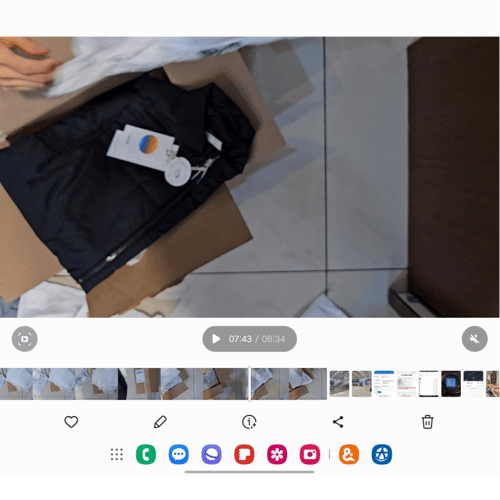Screen dimensions: 500x500
Task: Show video details via info icon
Action: 249,422
